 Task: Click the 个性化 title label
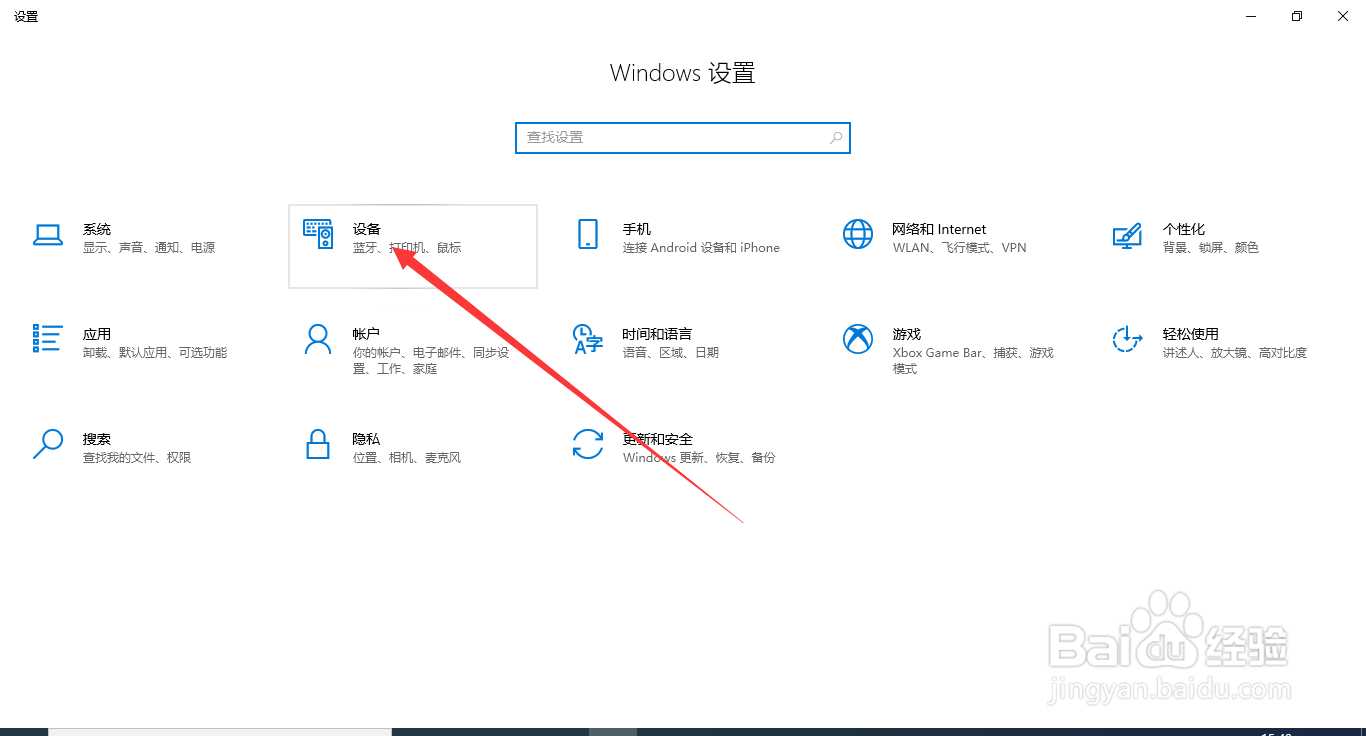coord(1184,229)
